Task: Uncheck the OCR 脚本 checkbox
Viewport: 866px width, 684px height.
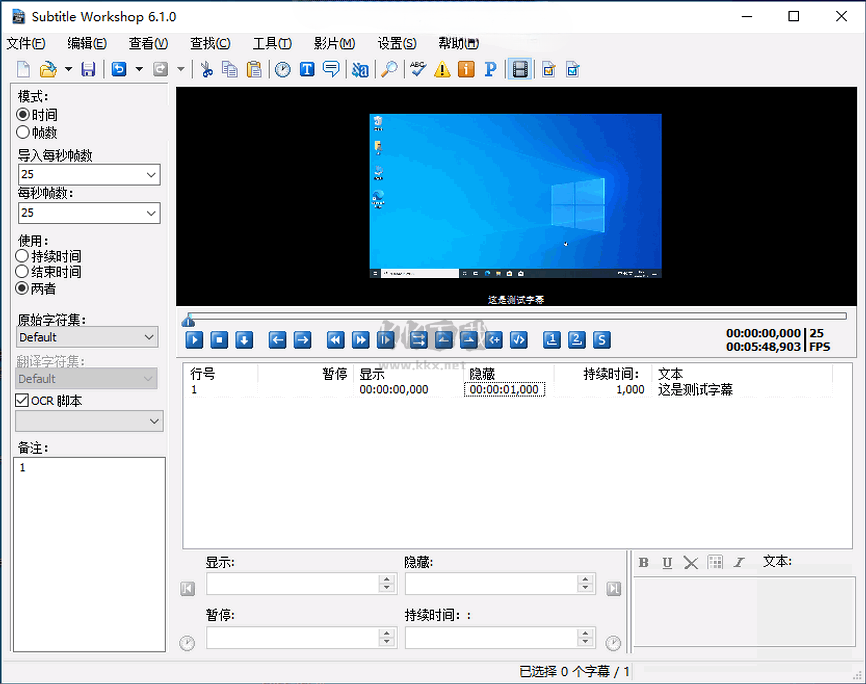Action: pyautogui.click(x=23, y=400)
